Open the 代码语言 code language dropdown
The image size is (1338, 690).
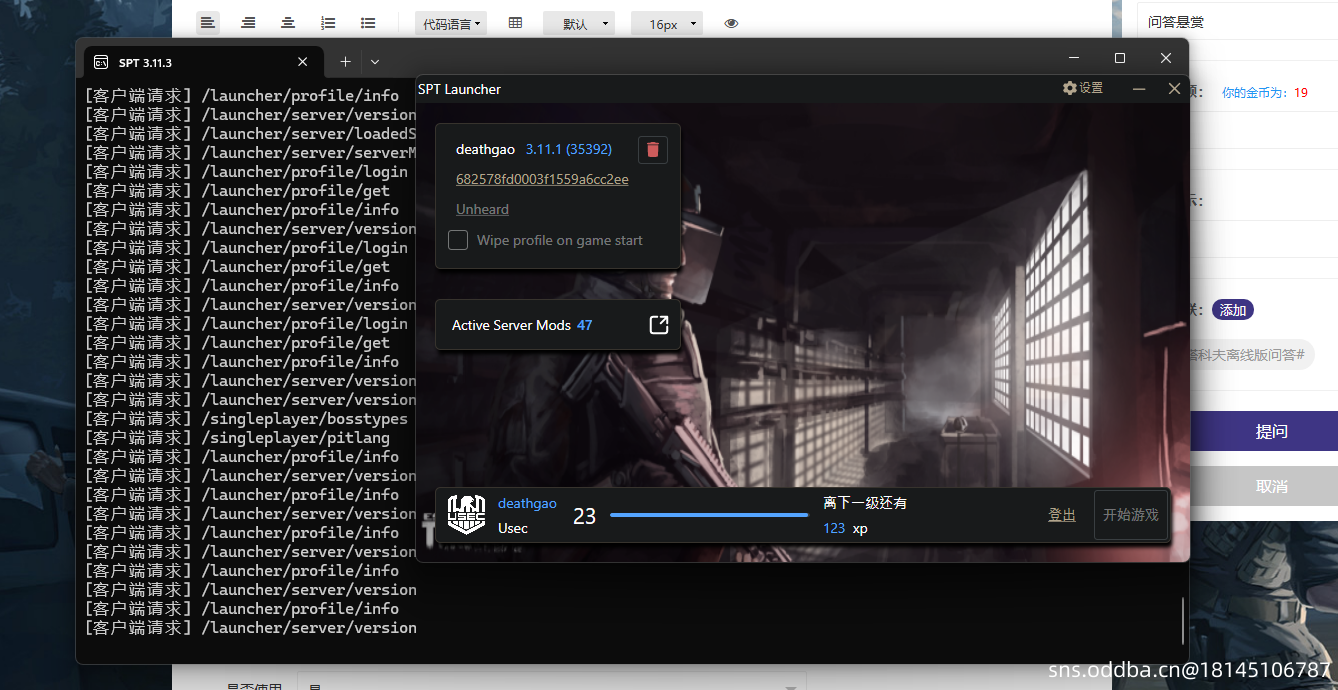pos(451,23)
